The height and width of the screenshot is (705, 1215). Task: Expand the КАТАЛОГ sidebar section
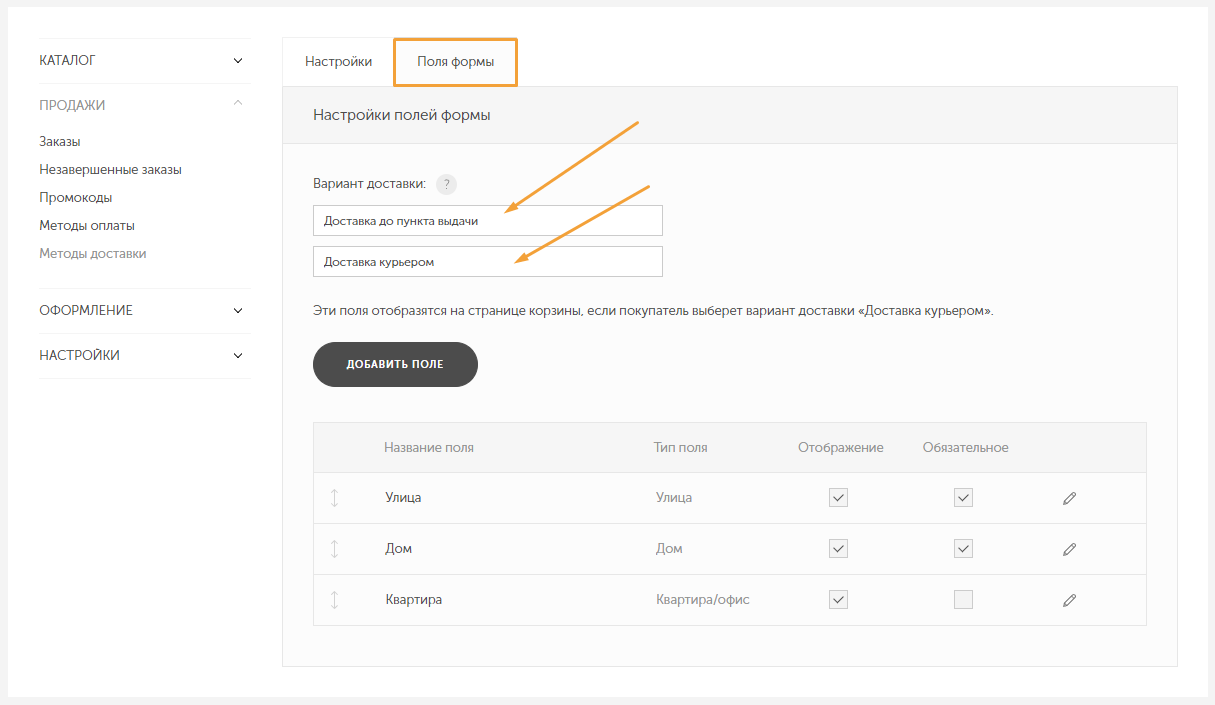pyautogui.click(x=238, y=61)
